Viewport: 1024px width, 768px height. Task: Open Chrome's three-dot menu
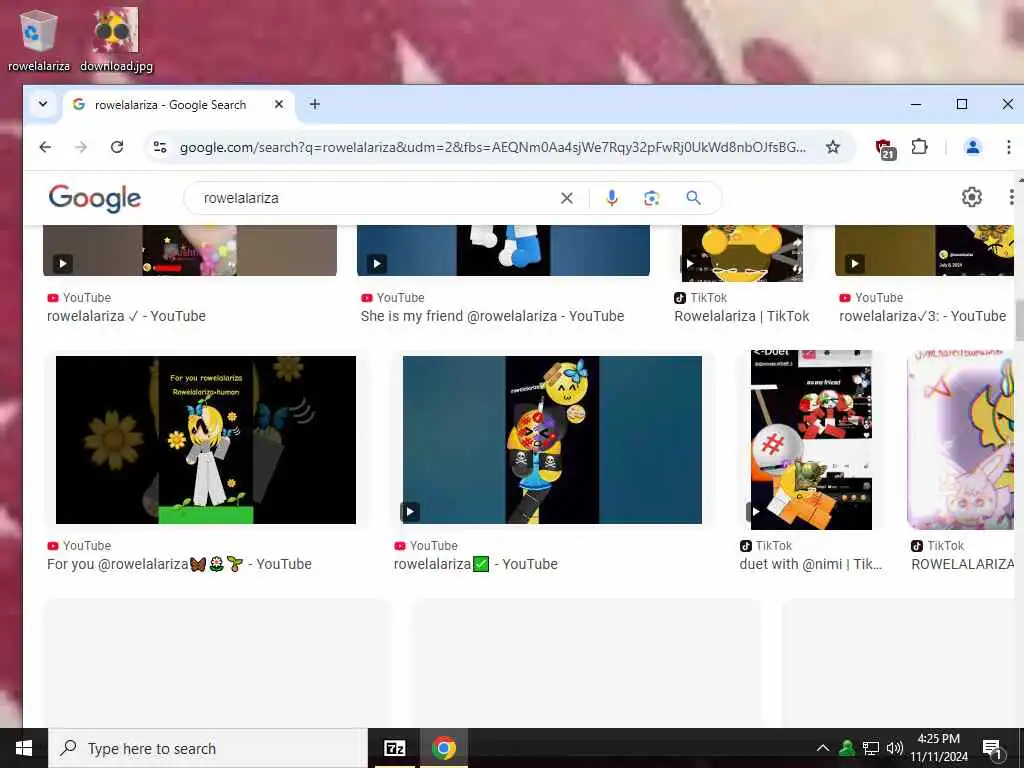pos(1008,147)
